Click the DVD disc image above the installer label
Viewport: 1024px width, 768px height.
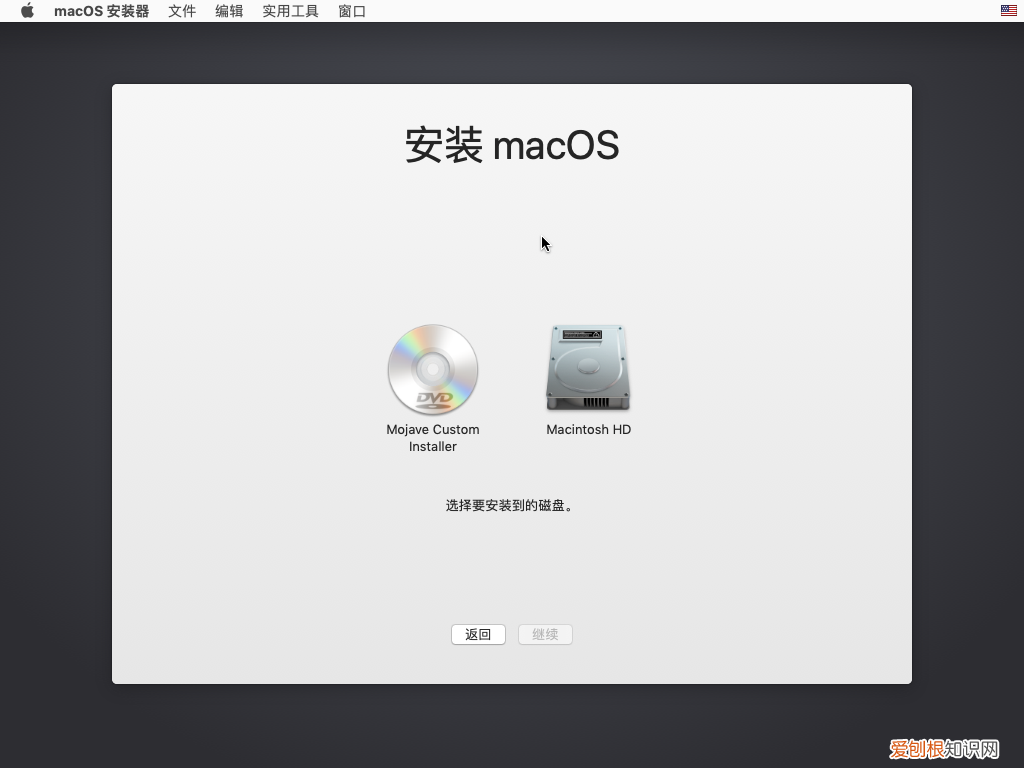[x=432, y=370]
